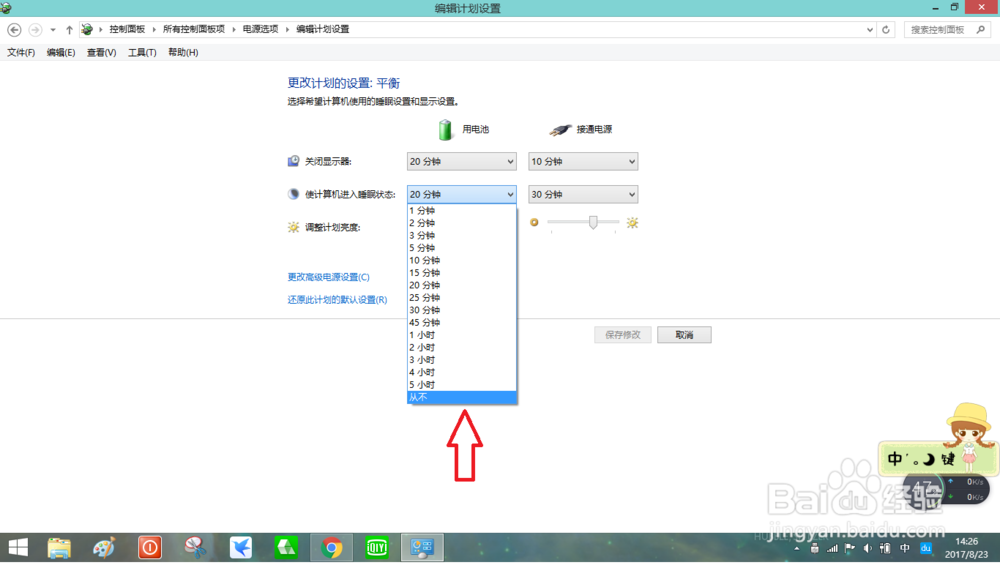Select 1 小时 in the sleep list
The height and width of the screenshot is (565, 1000).
tap(461, 335)
